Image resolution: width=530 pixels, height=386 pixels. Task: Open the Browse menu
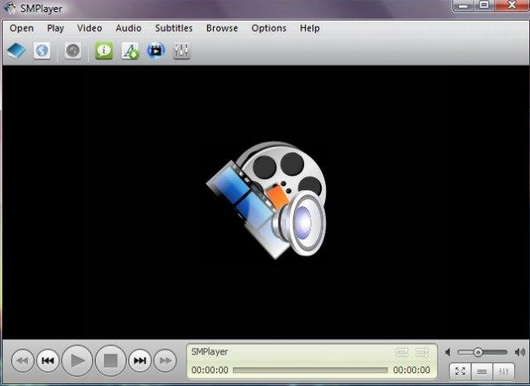click(x=222, y=28)
